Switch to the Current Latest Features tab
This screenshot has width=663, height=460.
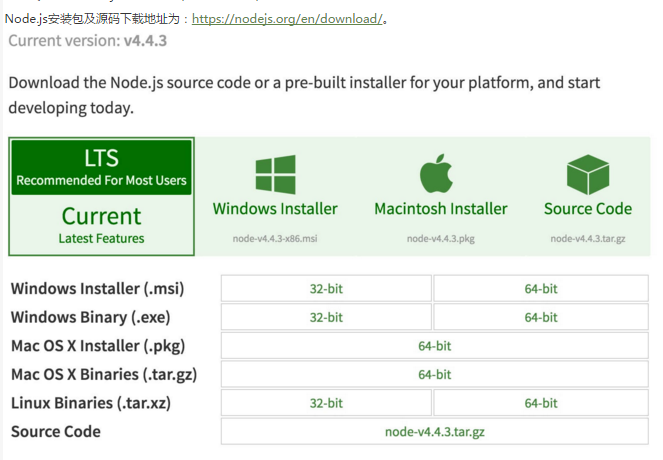tap(101, 225)
